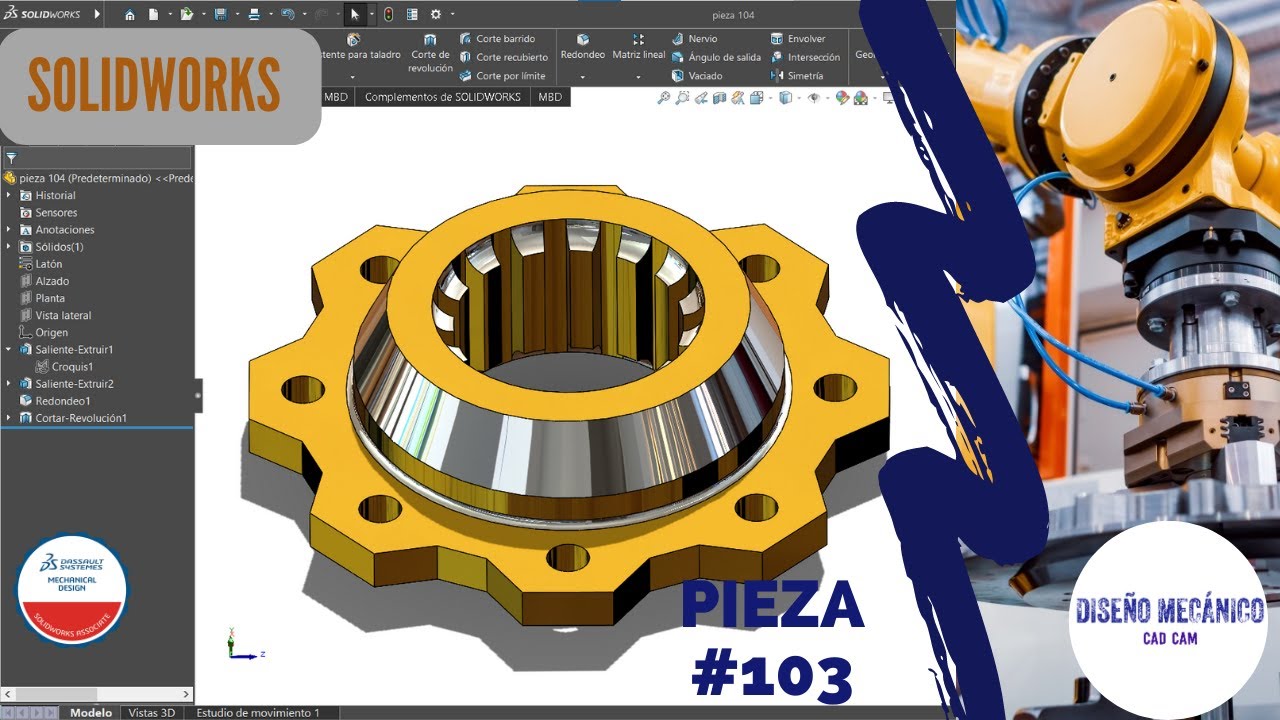This screenshot has width=1280, height=720.
Task: Switch to the Modelo bottom tab
Action: pyautogui.click(x=91, y=712)
